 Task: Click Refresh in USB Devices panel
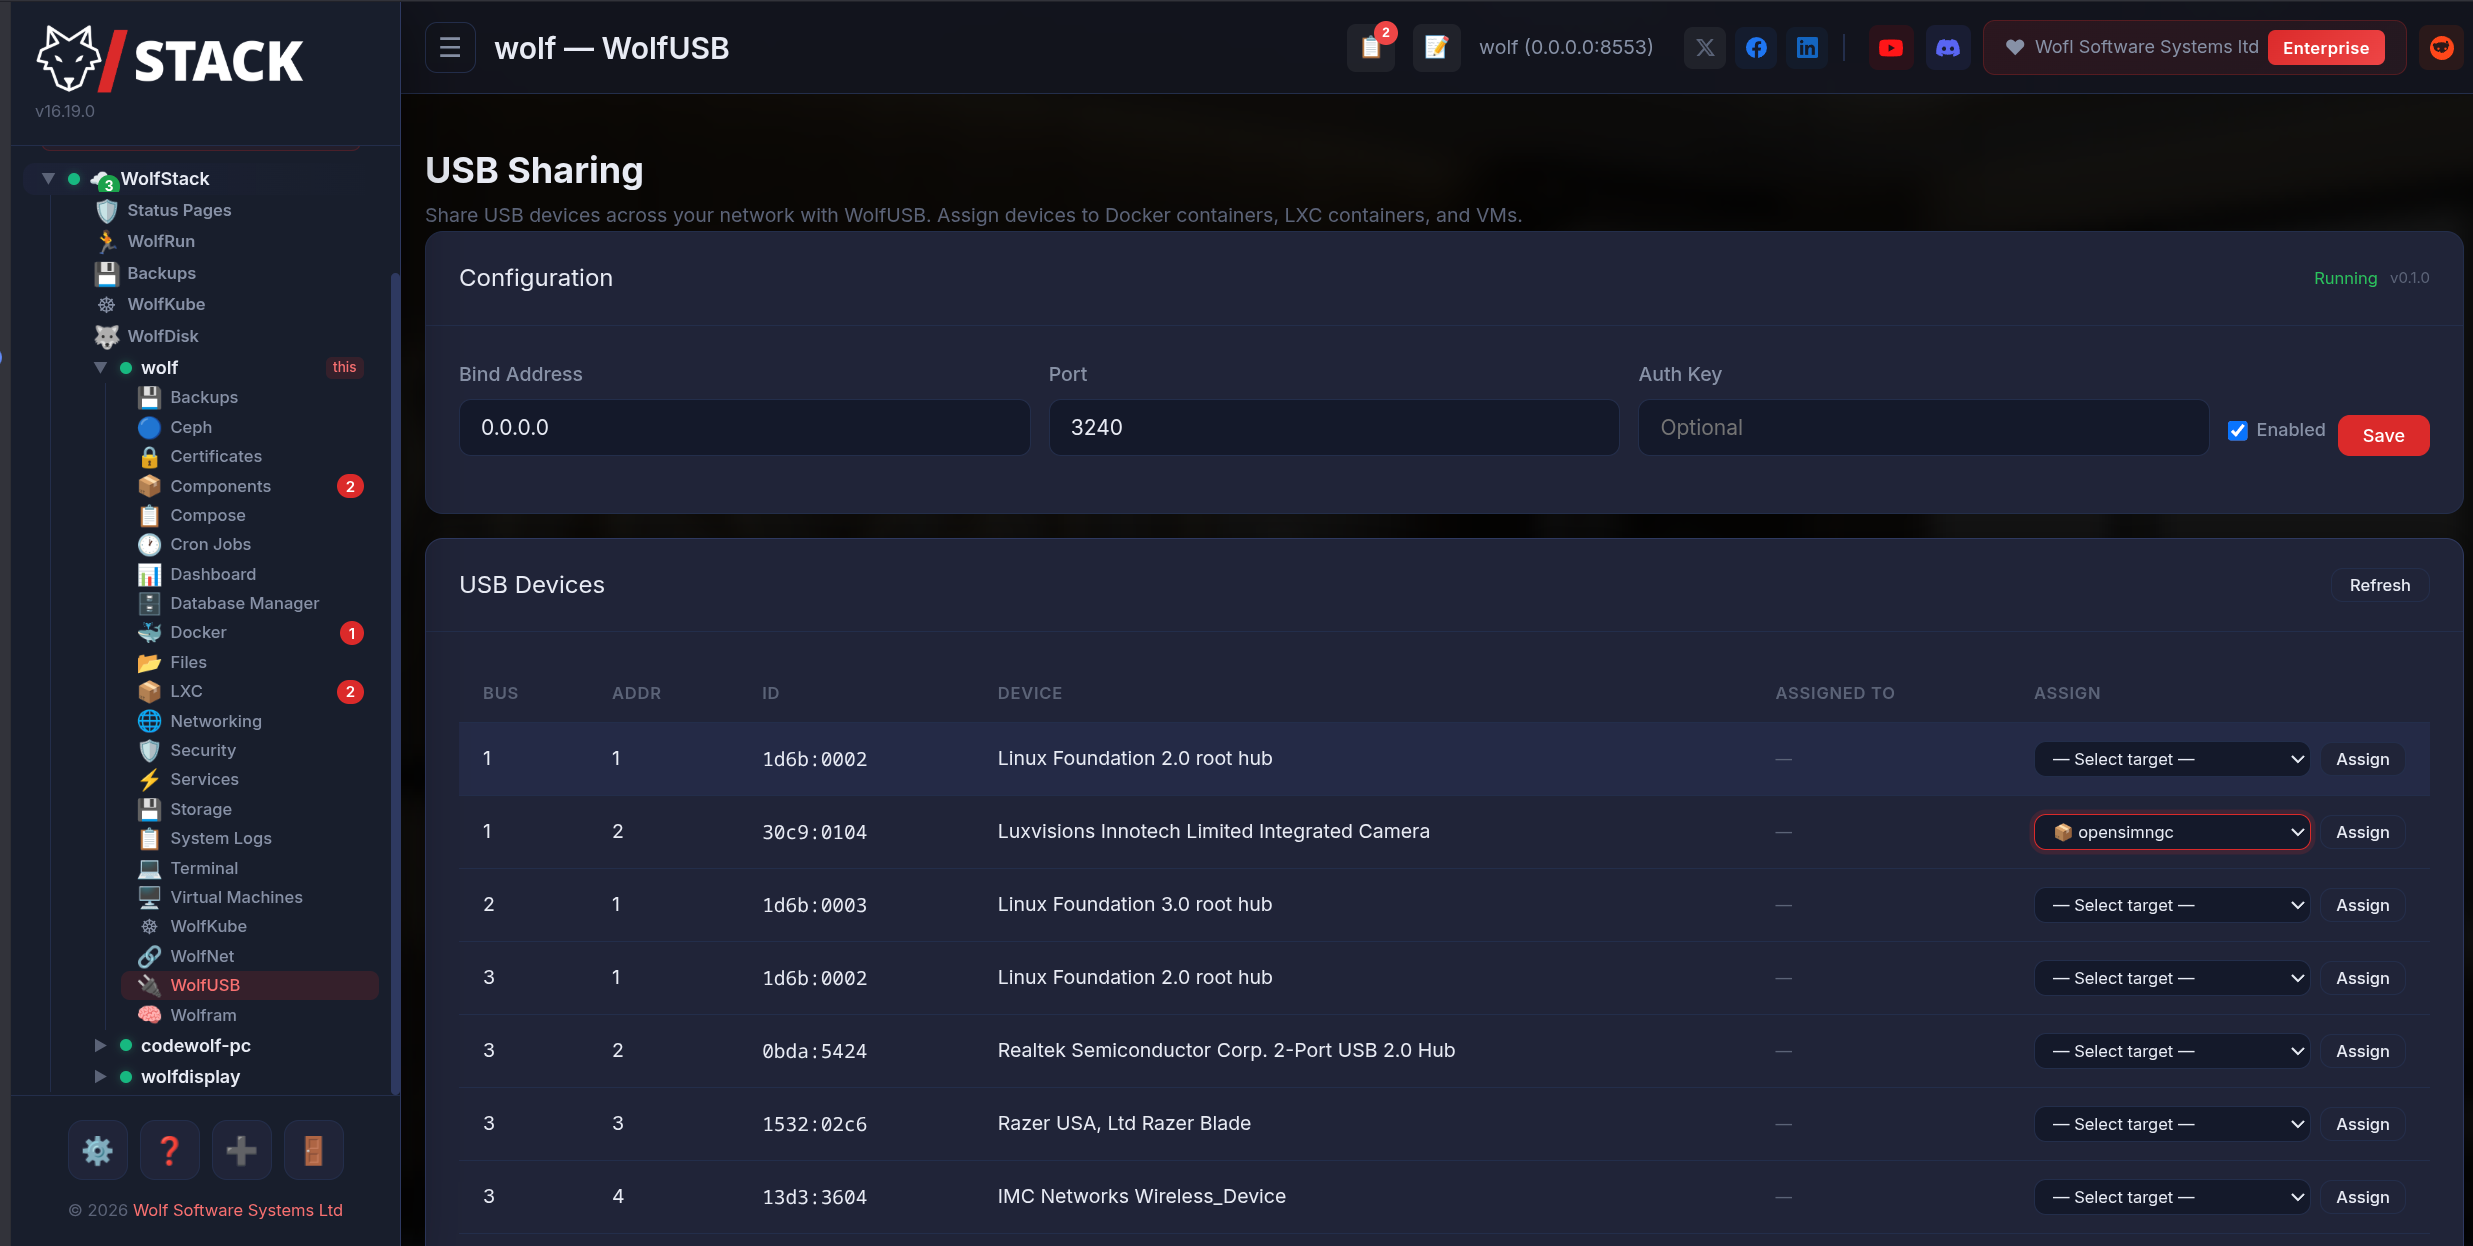click(x=2379, y=585)
